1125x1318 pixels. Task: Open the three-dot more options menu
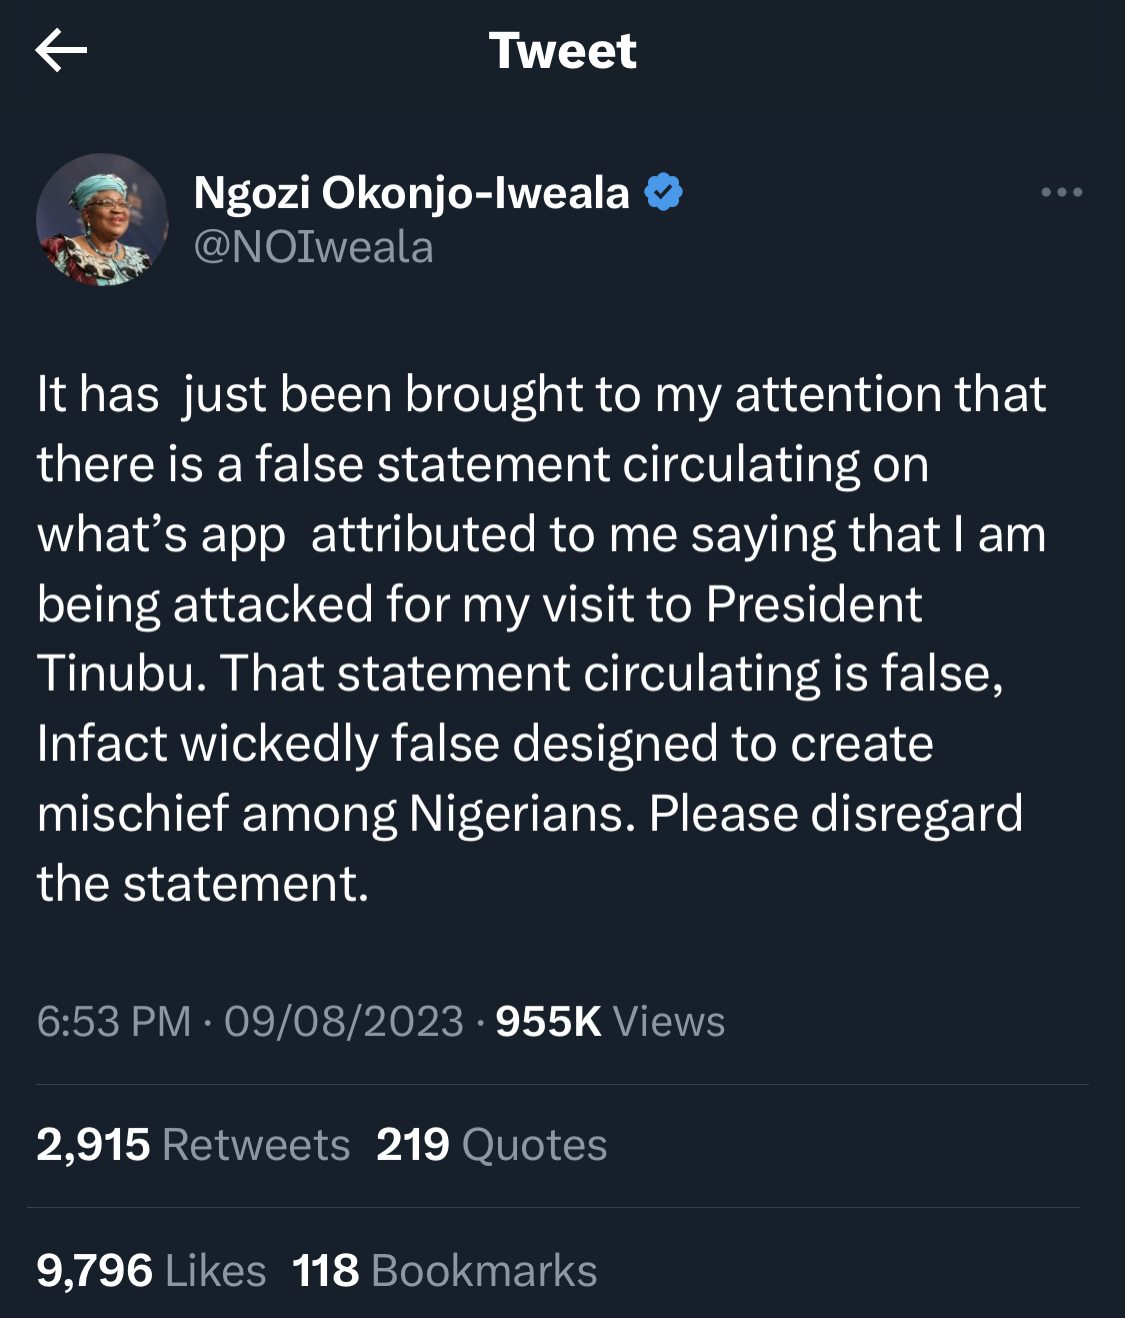(1061, 192)
